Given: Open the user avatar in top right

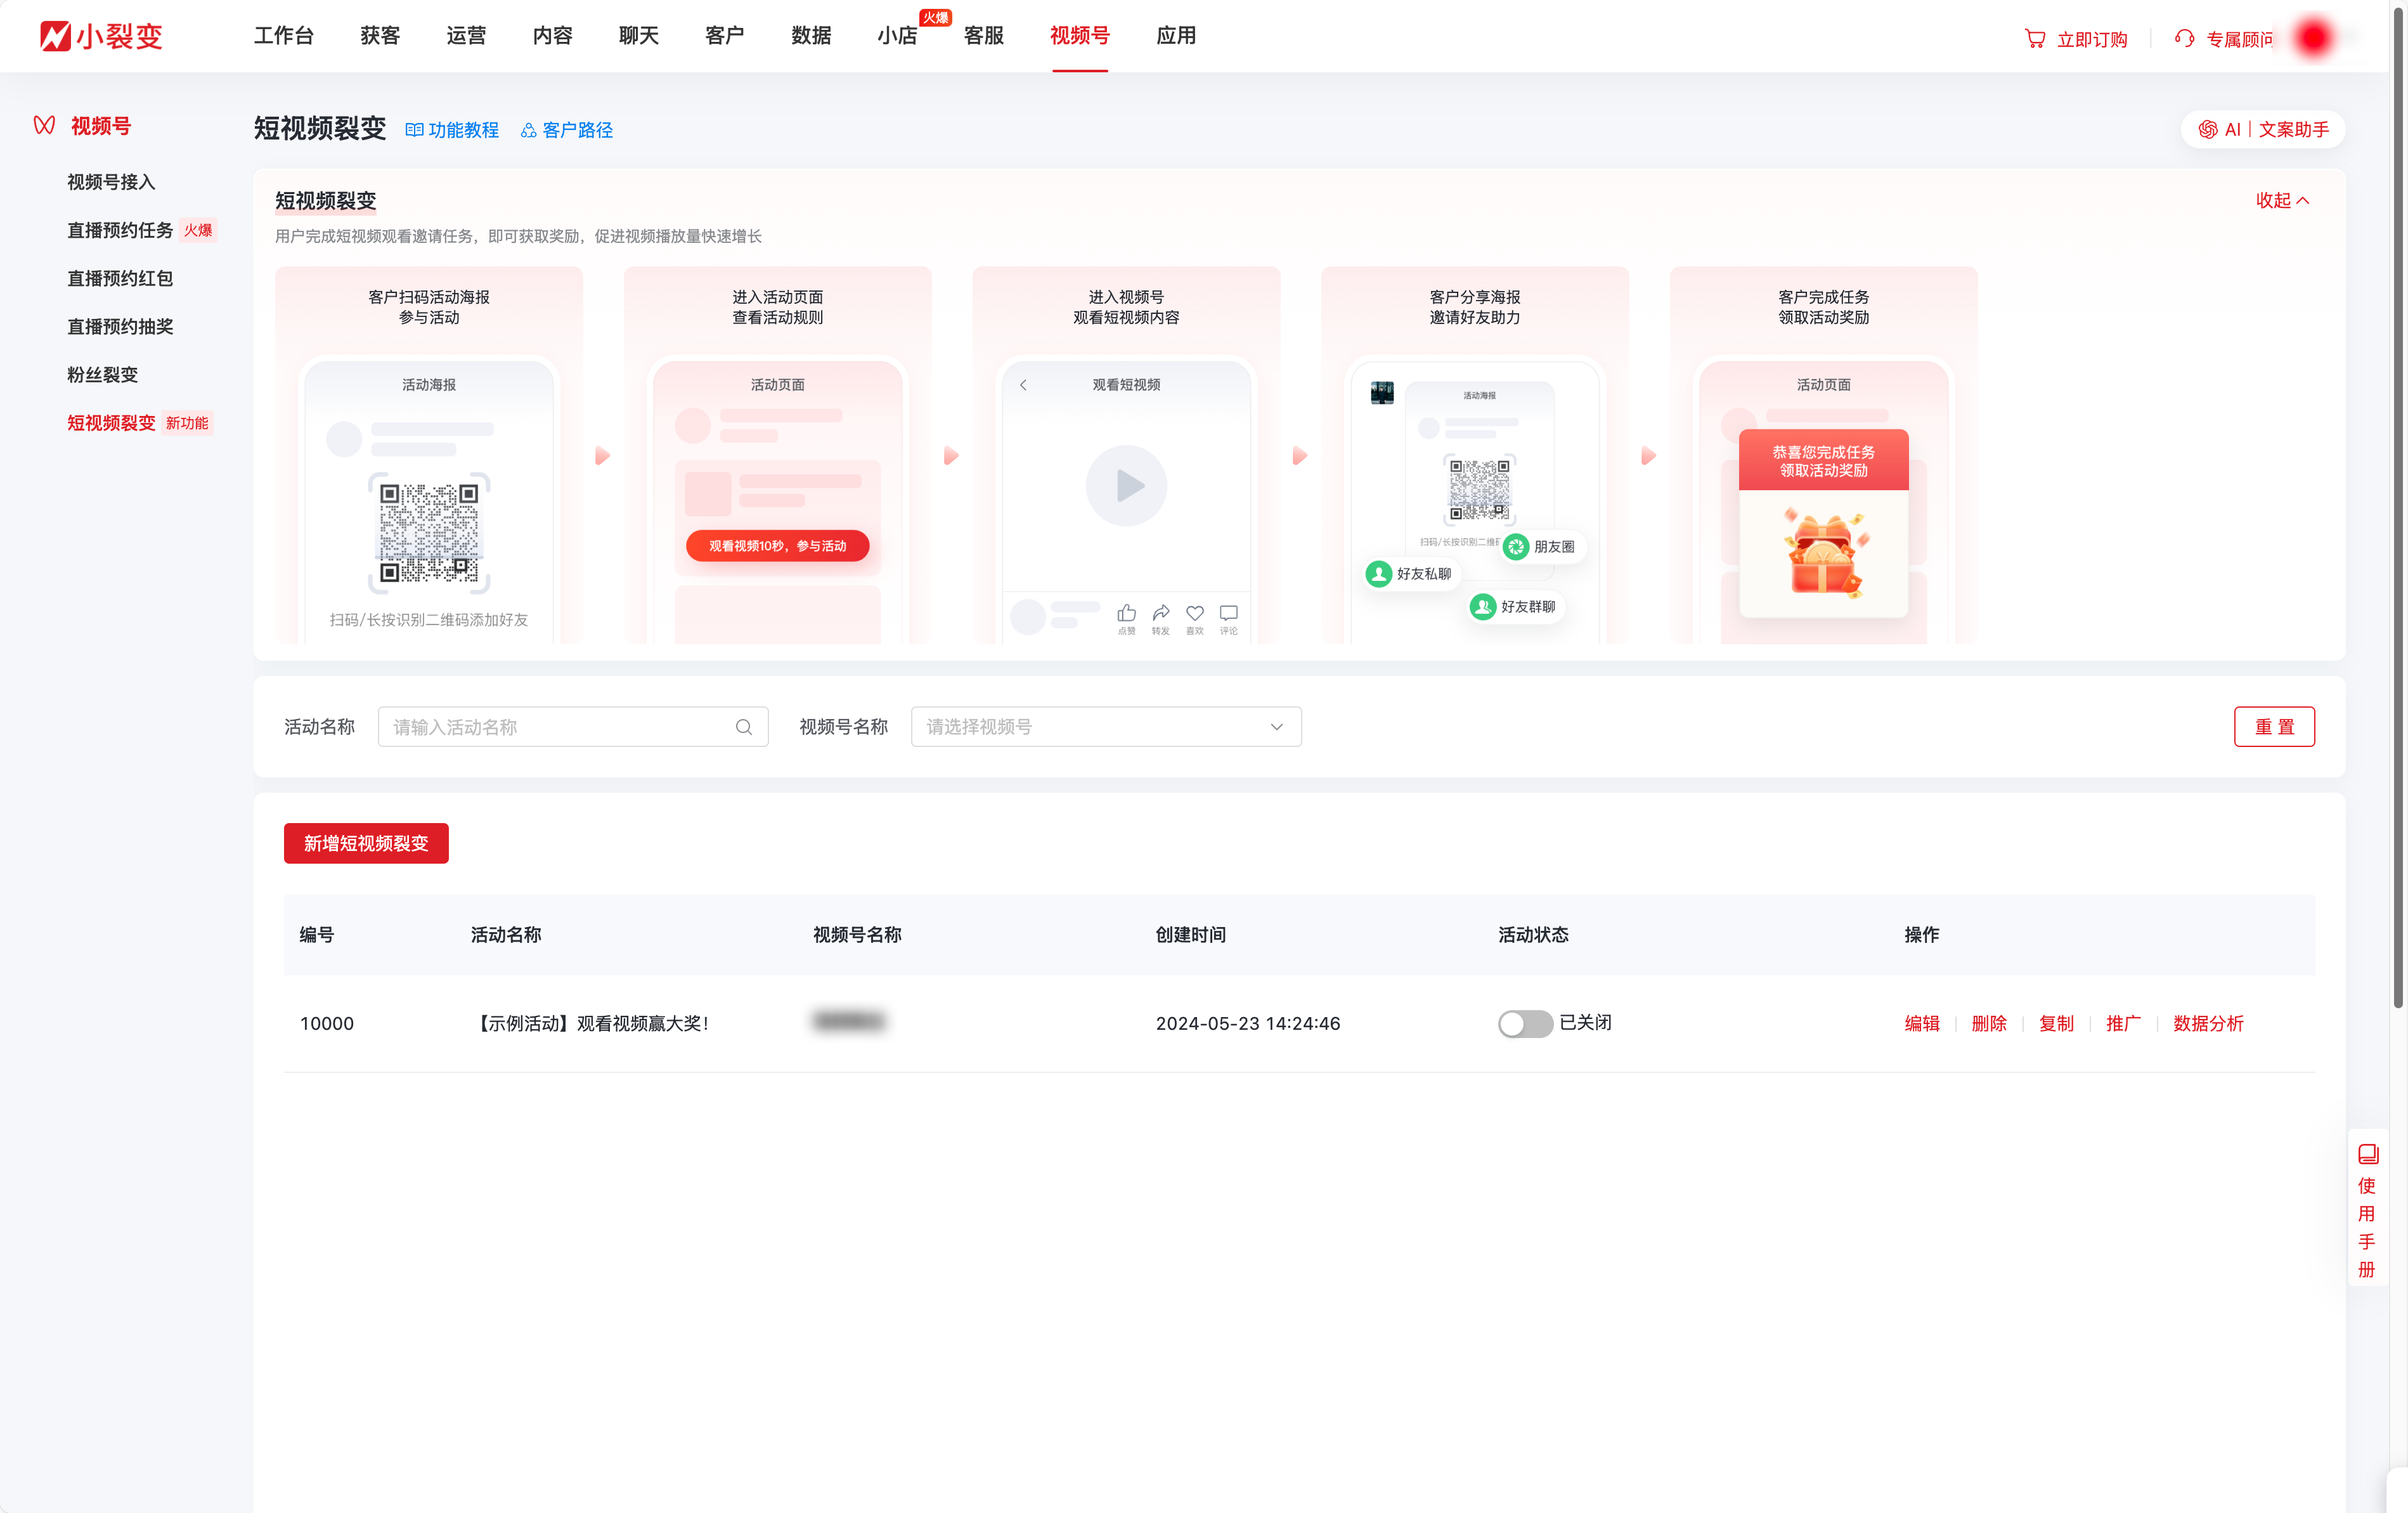Looking at the screenshot, I should click(2313, 38).
